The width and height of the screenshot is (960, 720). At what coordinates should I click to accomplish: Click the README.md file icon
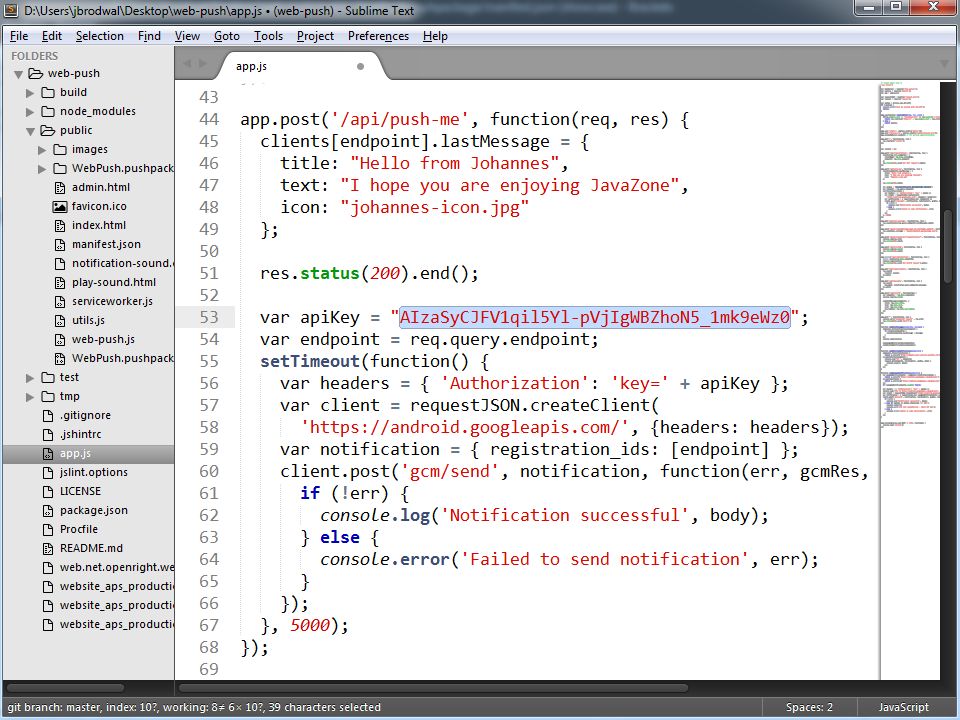(x=48, y=548)
